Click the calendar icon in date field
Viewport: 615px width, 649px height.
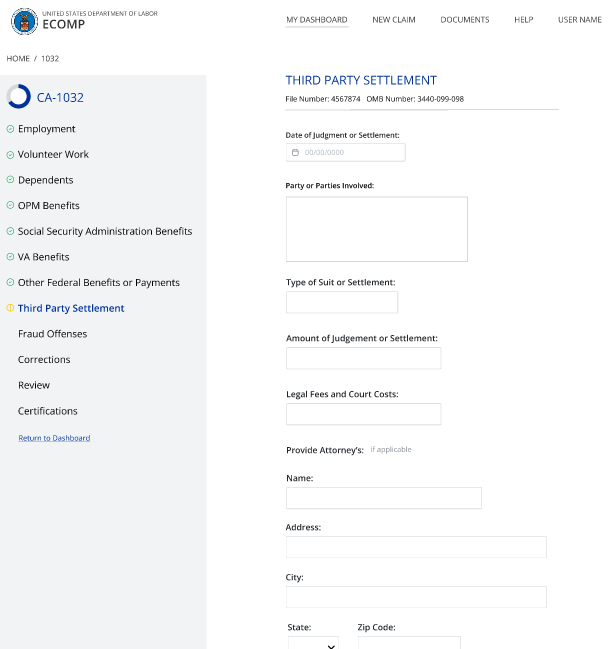[x=295, y=153]
